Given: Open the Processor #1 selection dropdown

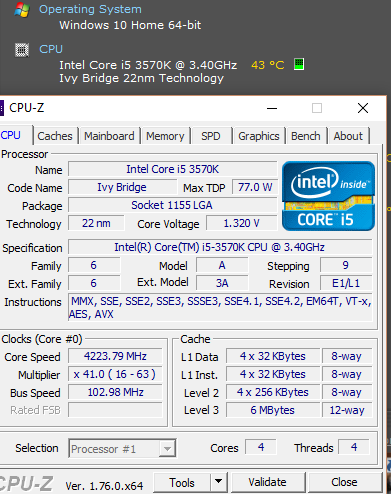Looking at the screenshot, I should click(122, 449).
